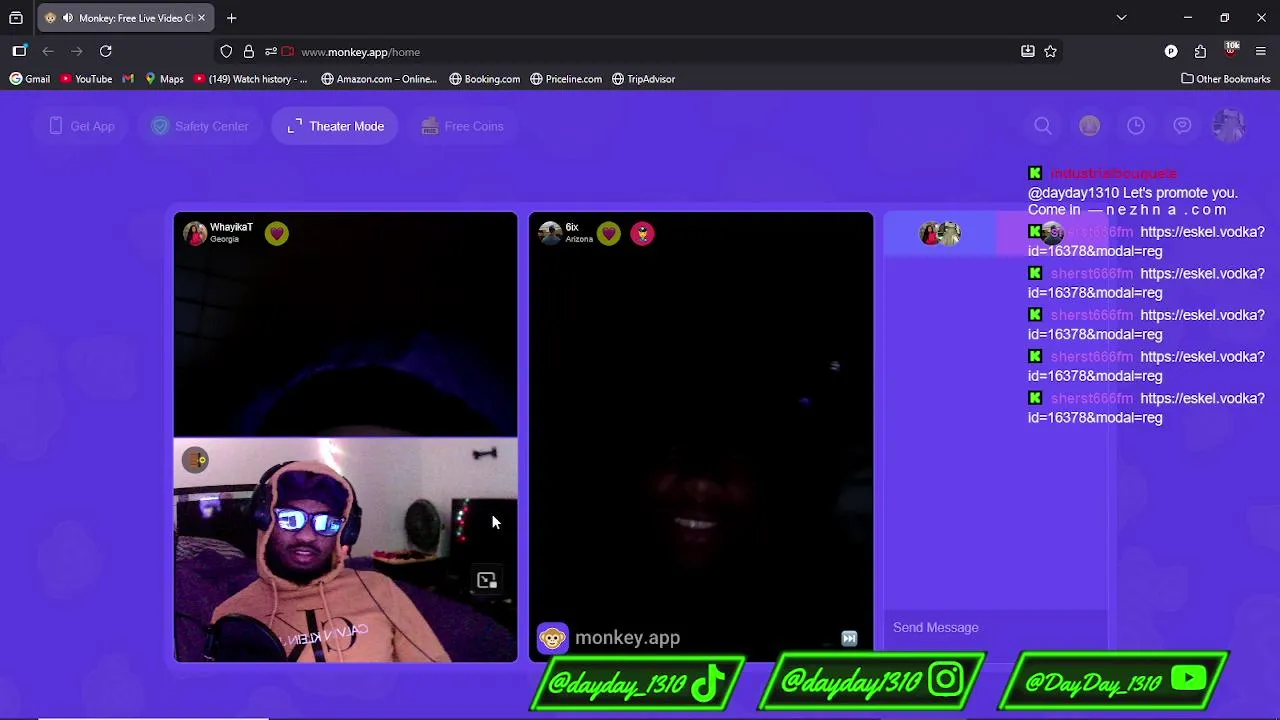
Task: Click the round badge icon beside search
Action: click(1089, 125)
